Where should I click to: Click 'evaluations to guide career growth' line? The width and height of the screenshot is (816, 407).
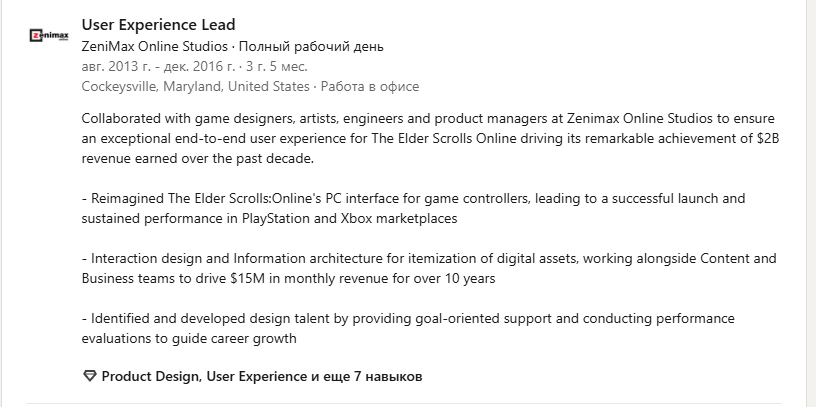coord(189,338)
